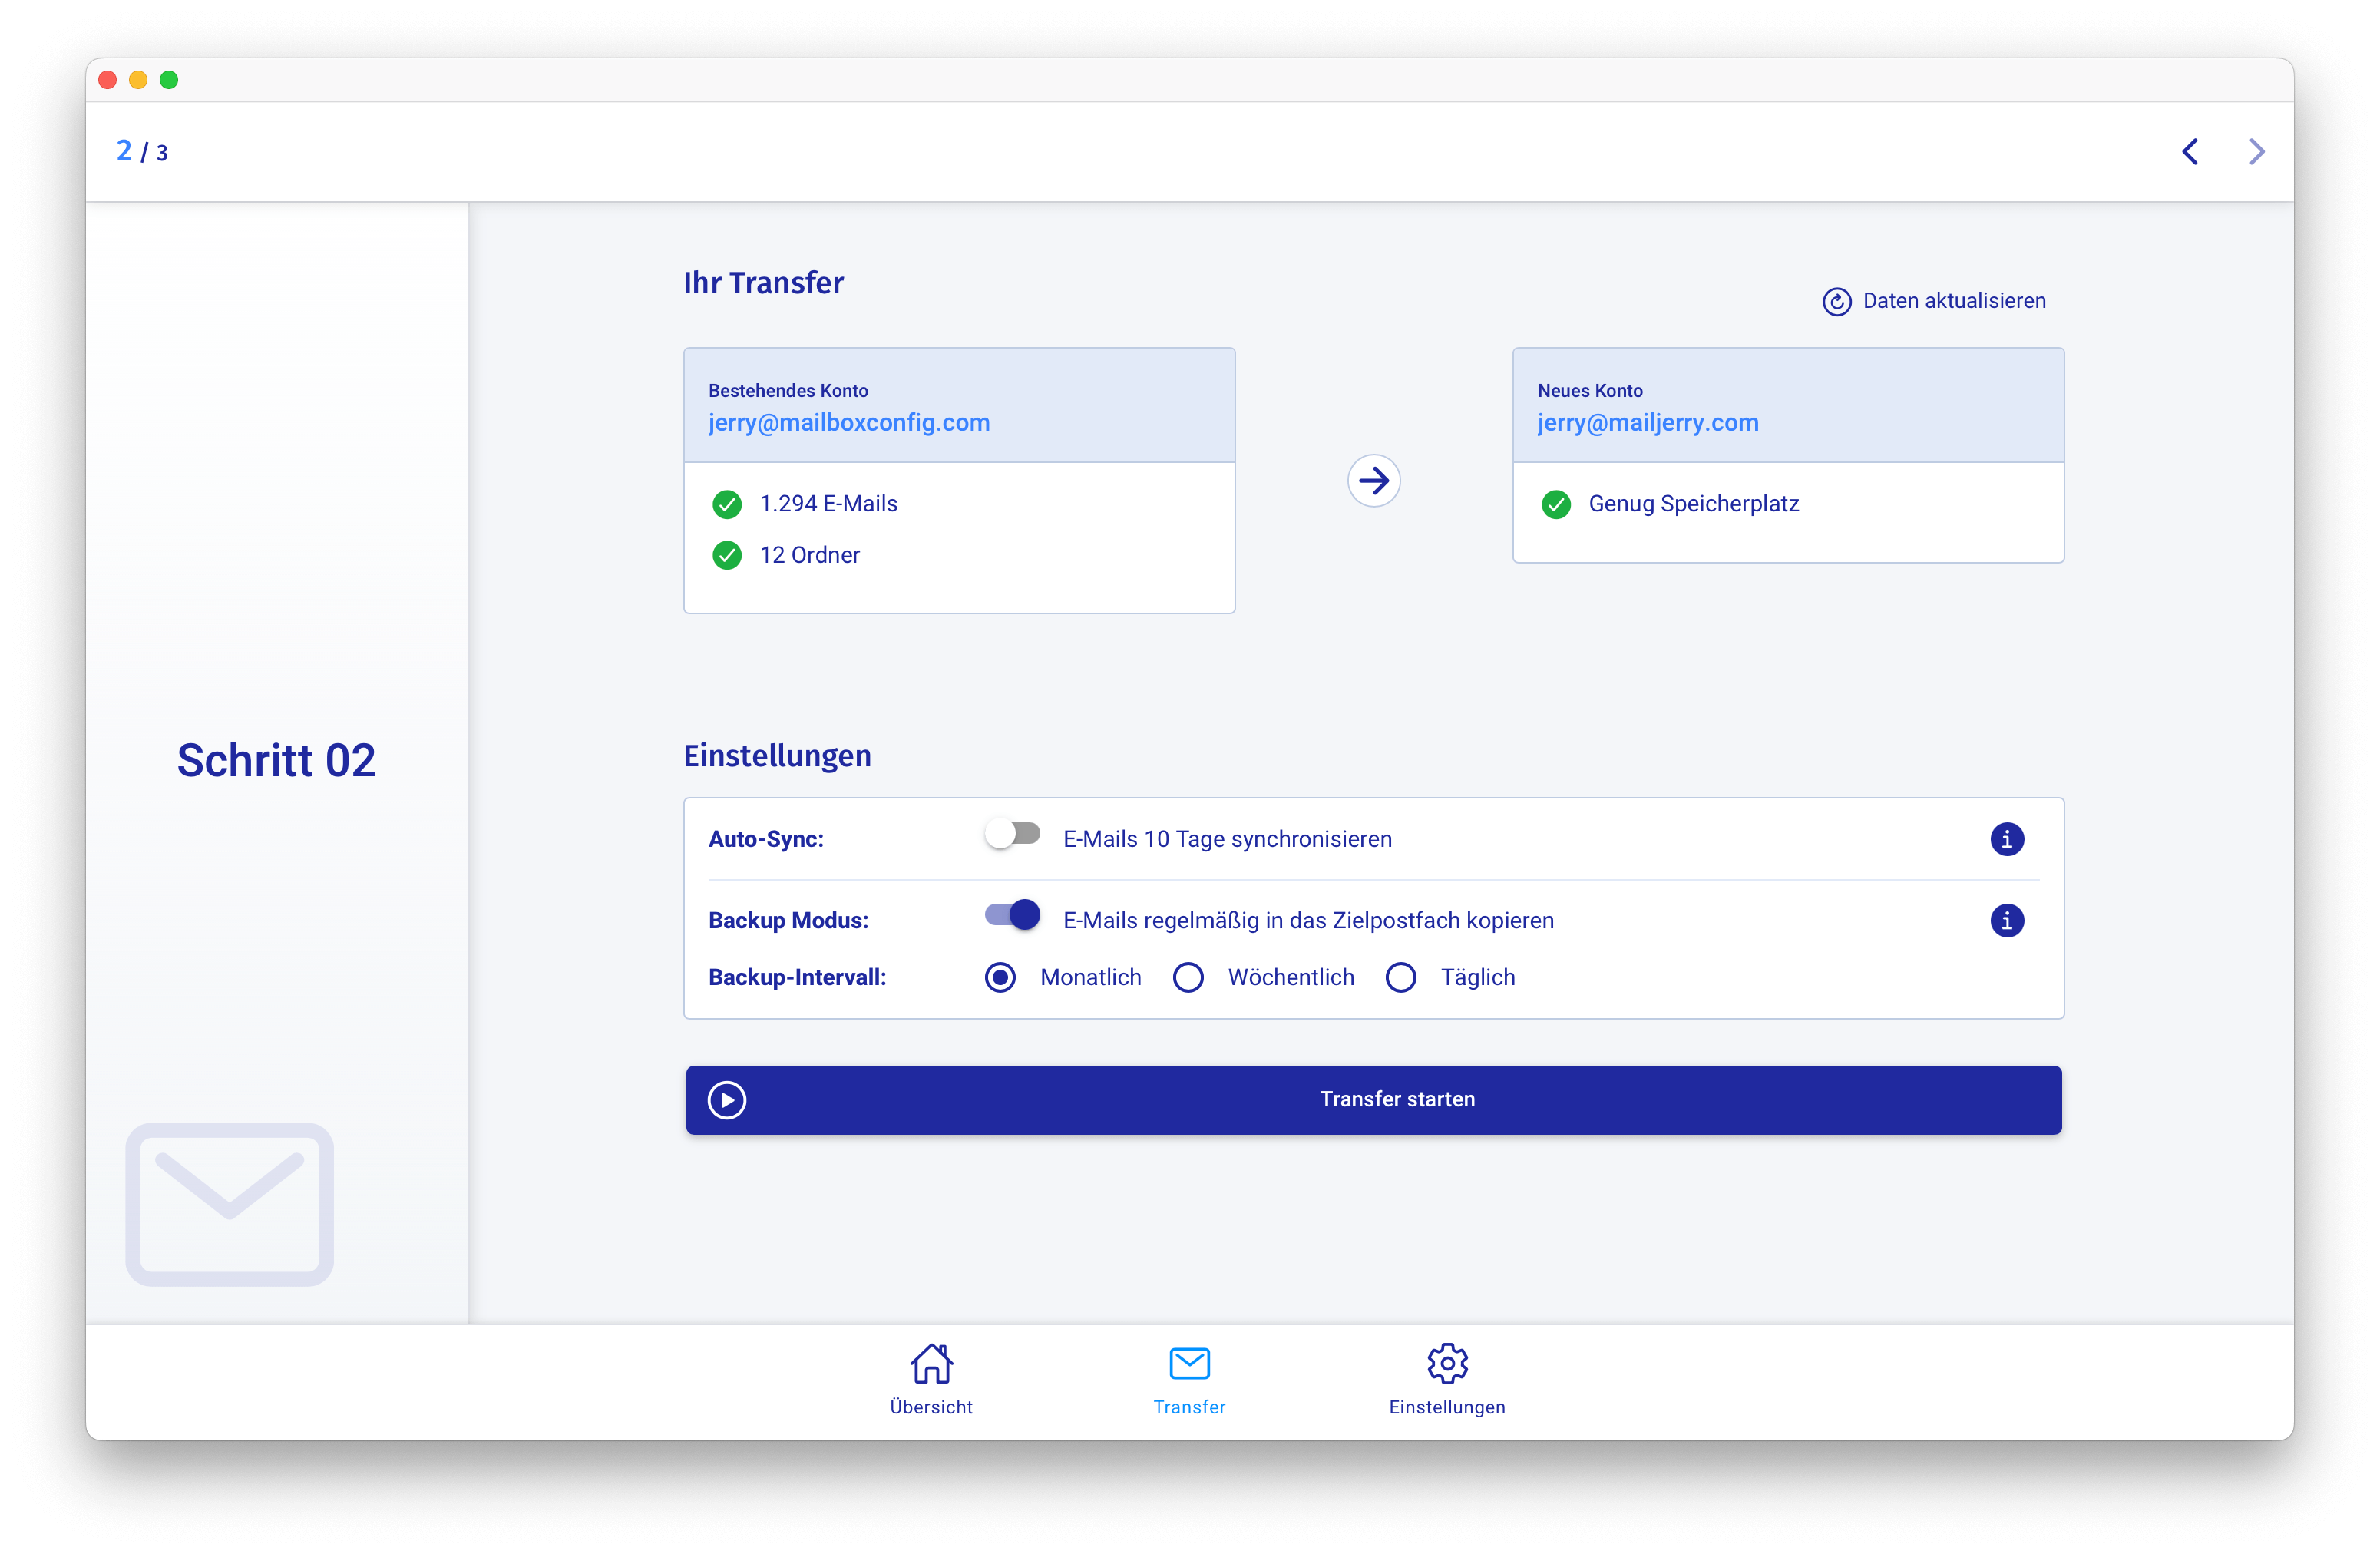Image resolution: width=2380 pixels, height=1554 pixels.
Task: Click the 2 / 3 step indicator
Action: pos(142,152)
